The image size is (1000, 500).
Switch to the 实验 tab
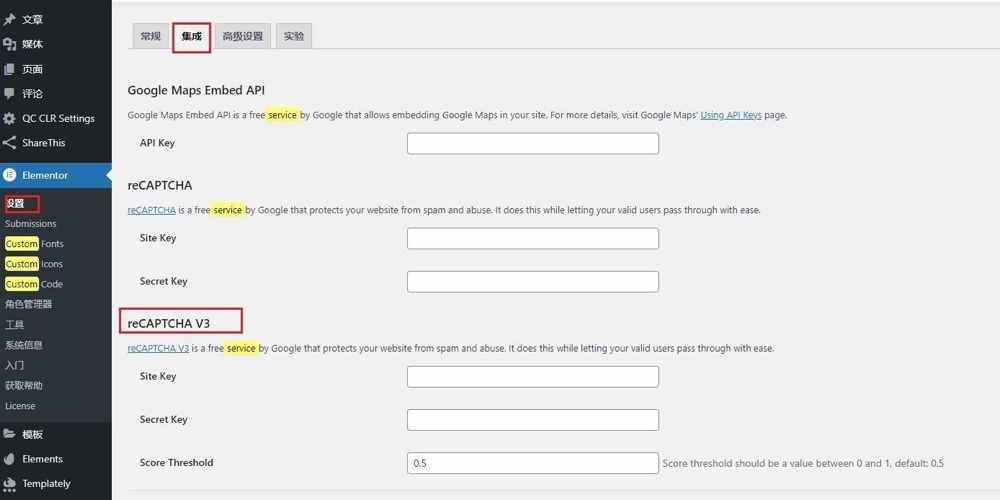pyautogui.click(x=293, y=36)
